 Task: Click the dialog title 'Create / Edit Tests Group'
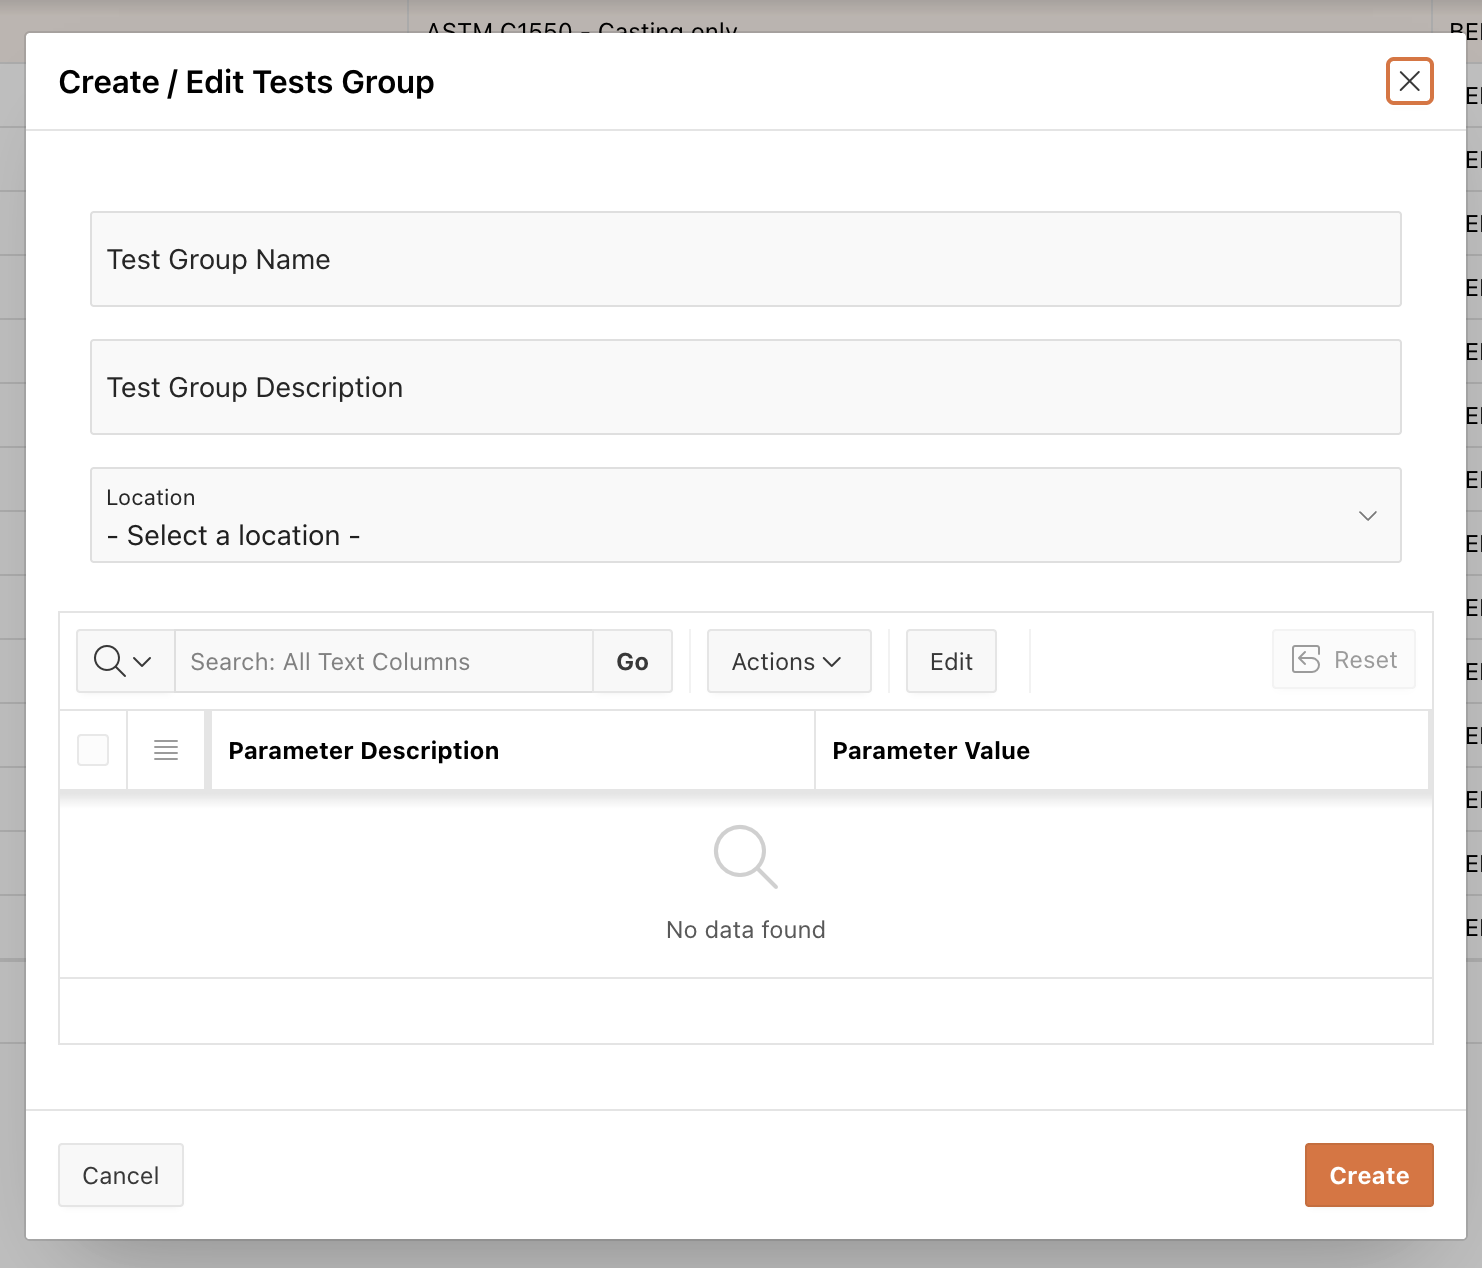coord(247,82)
